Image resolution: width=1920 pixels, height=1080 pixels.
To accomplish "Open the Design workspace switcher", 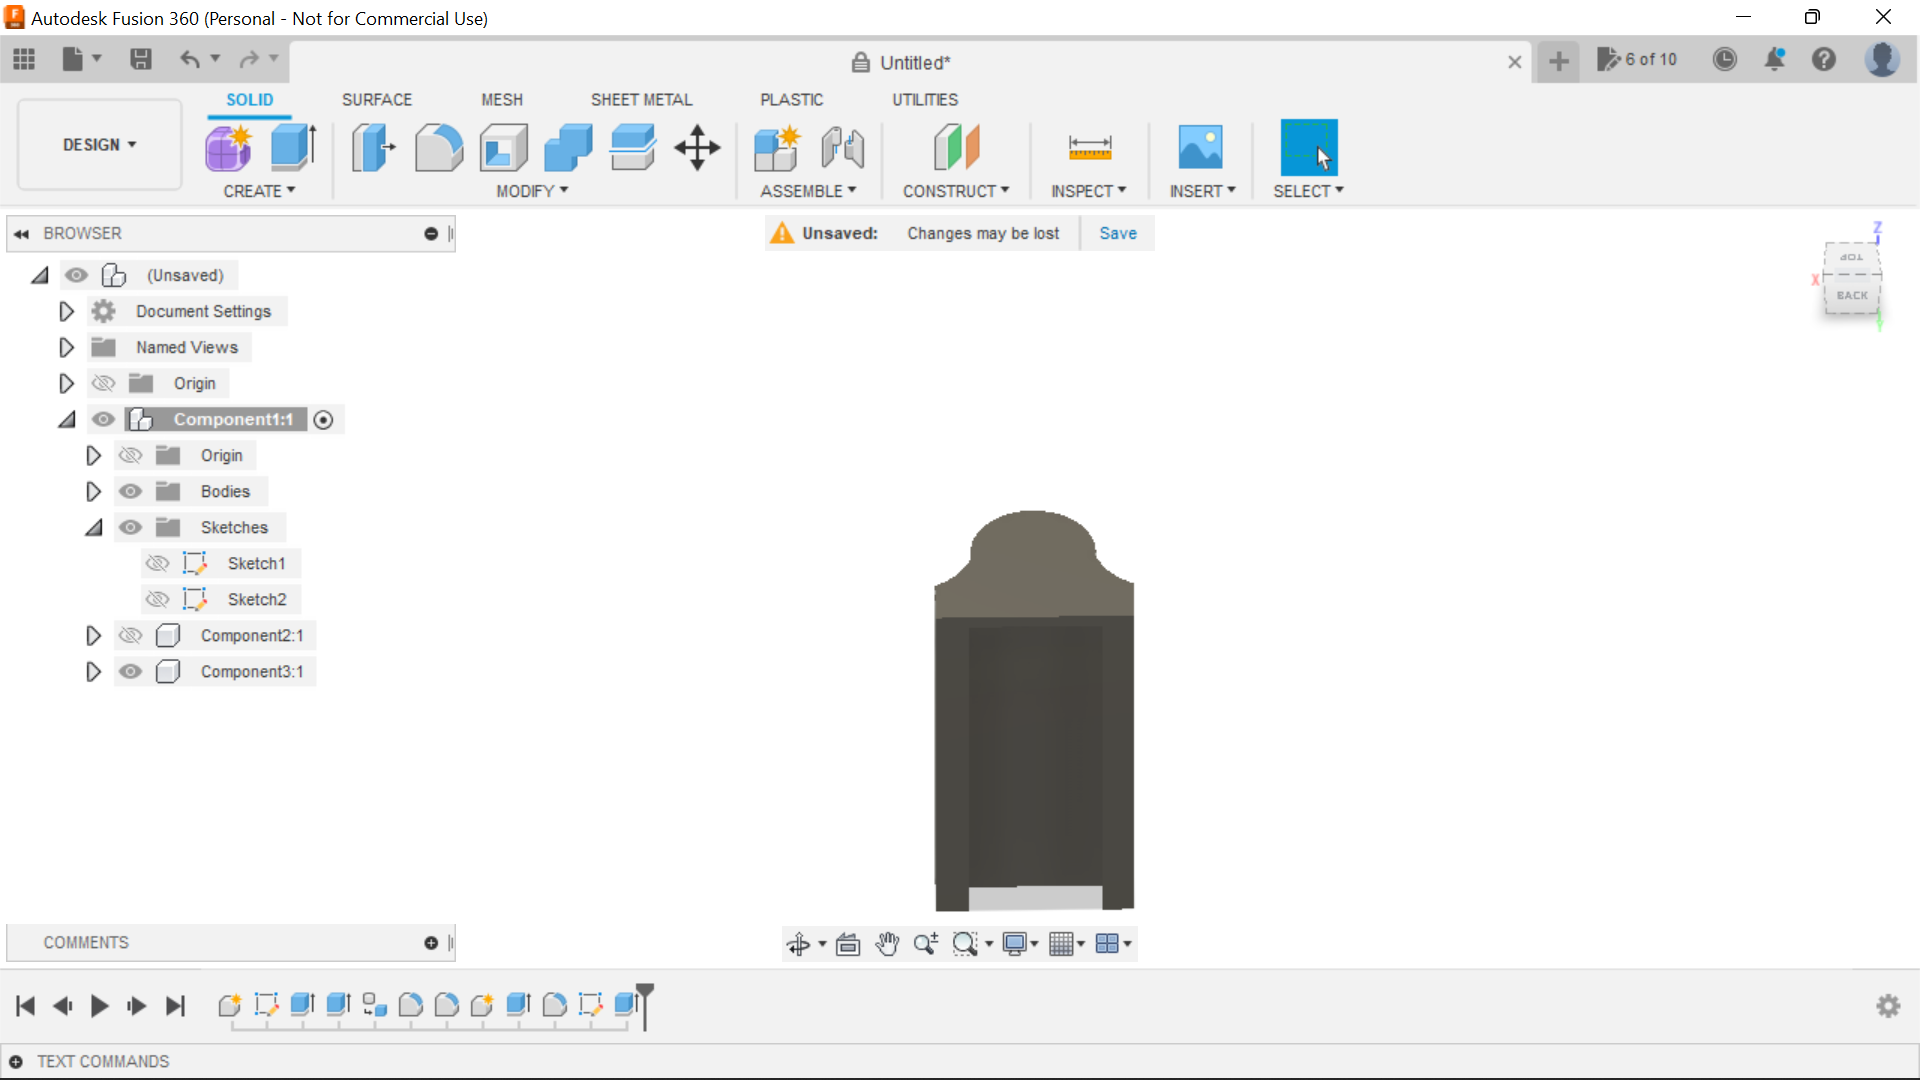I will pyautogui.click(x=98, y=144).
